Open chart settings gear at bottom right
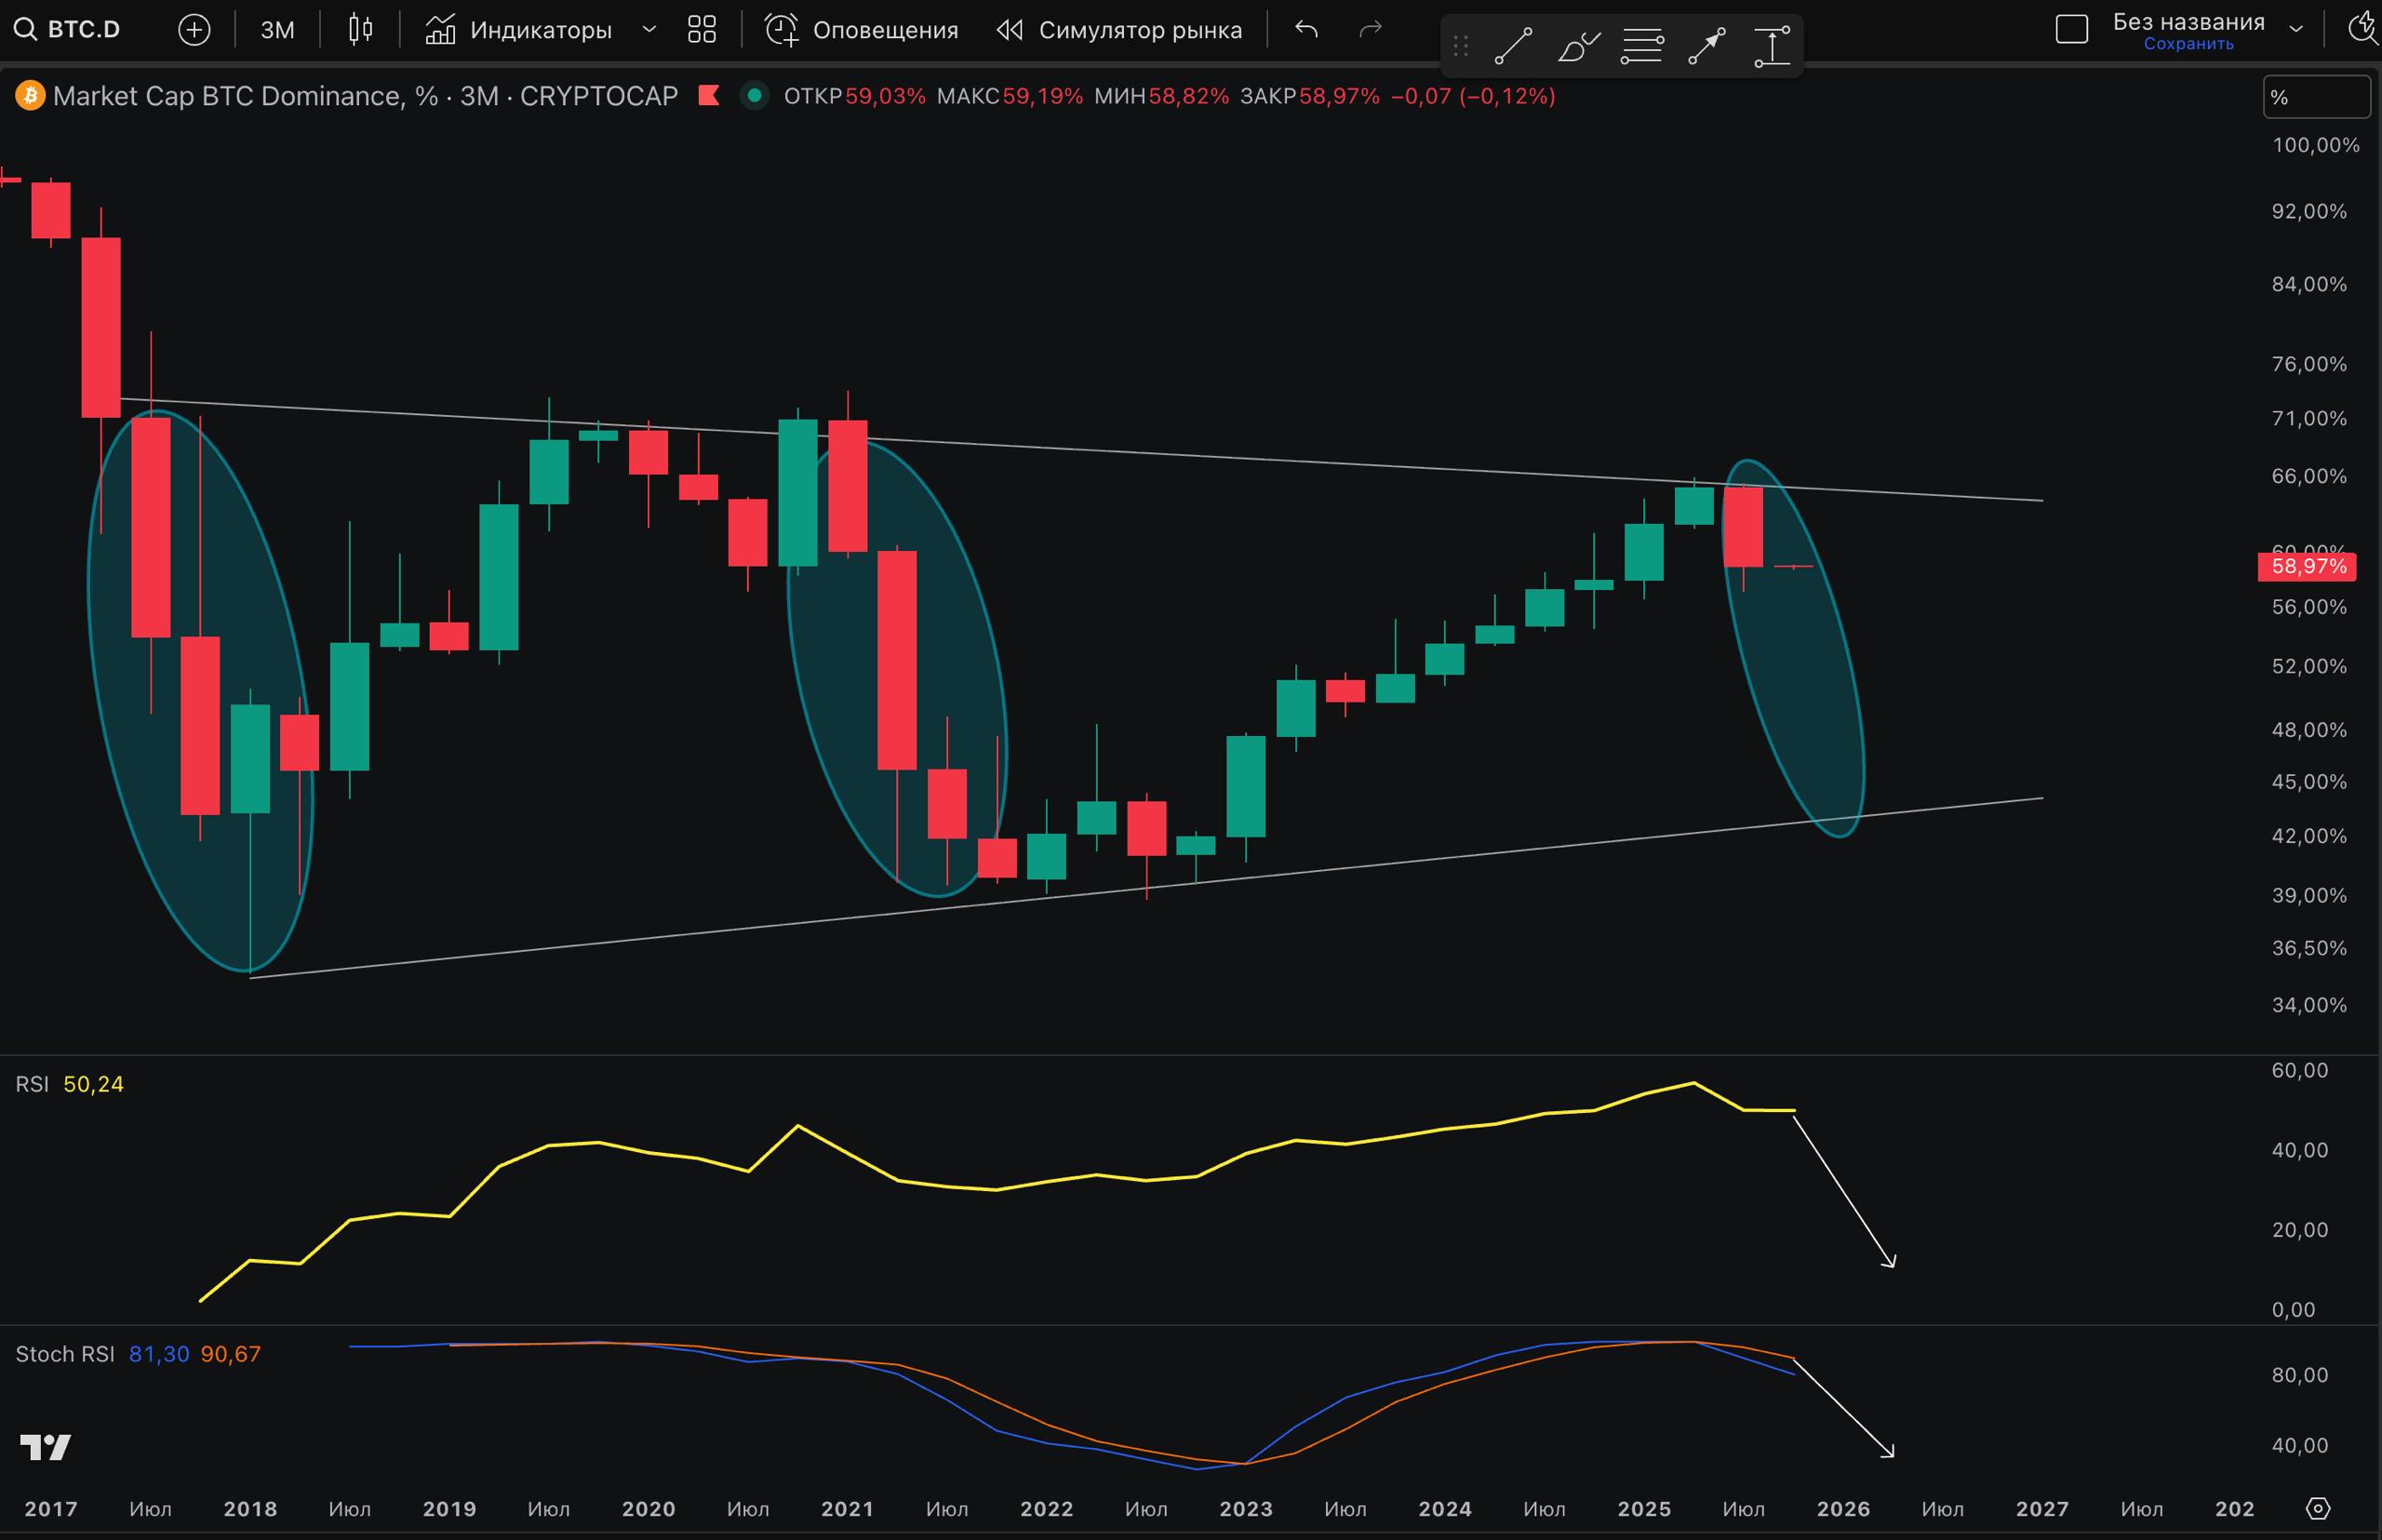 [2318, 1508]
